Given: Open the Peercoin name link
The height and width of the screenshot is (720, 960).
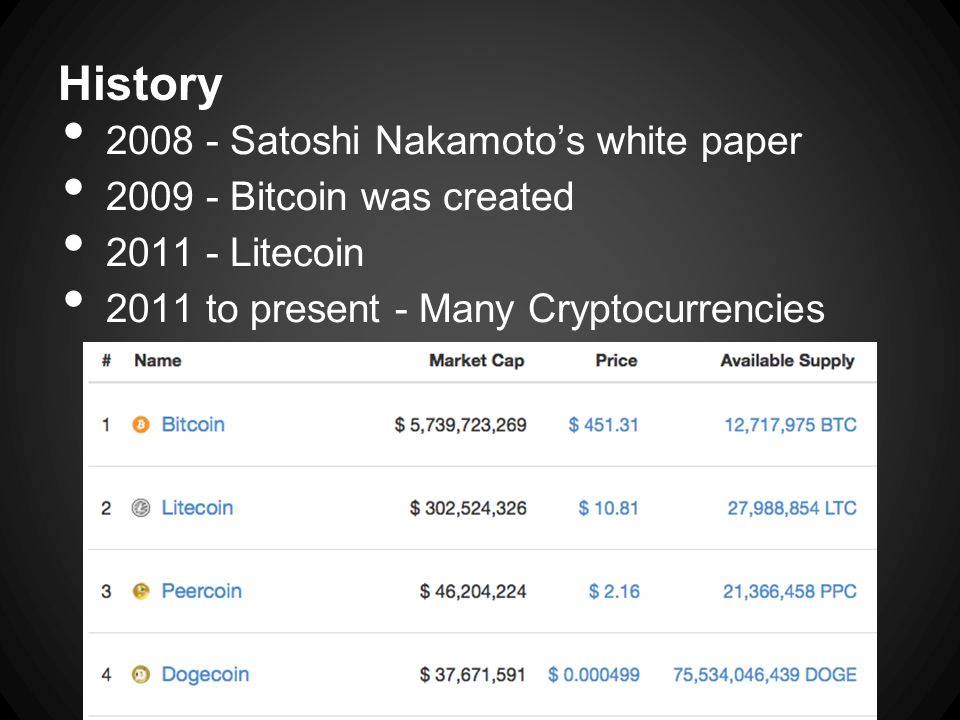Looking at the screenshot, I should (x=201, y=591).
